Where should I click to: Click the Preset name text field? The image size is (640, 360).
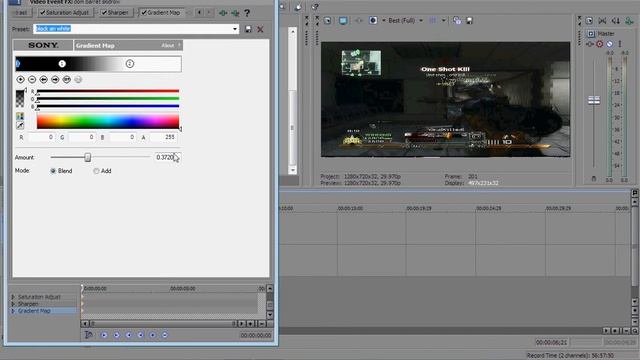[132, 29]
